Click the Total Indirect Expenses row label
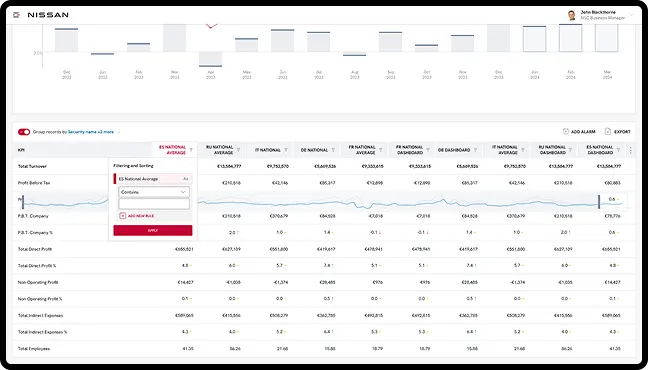 (40, 315)
